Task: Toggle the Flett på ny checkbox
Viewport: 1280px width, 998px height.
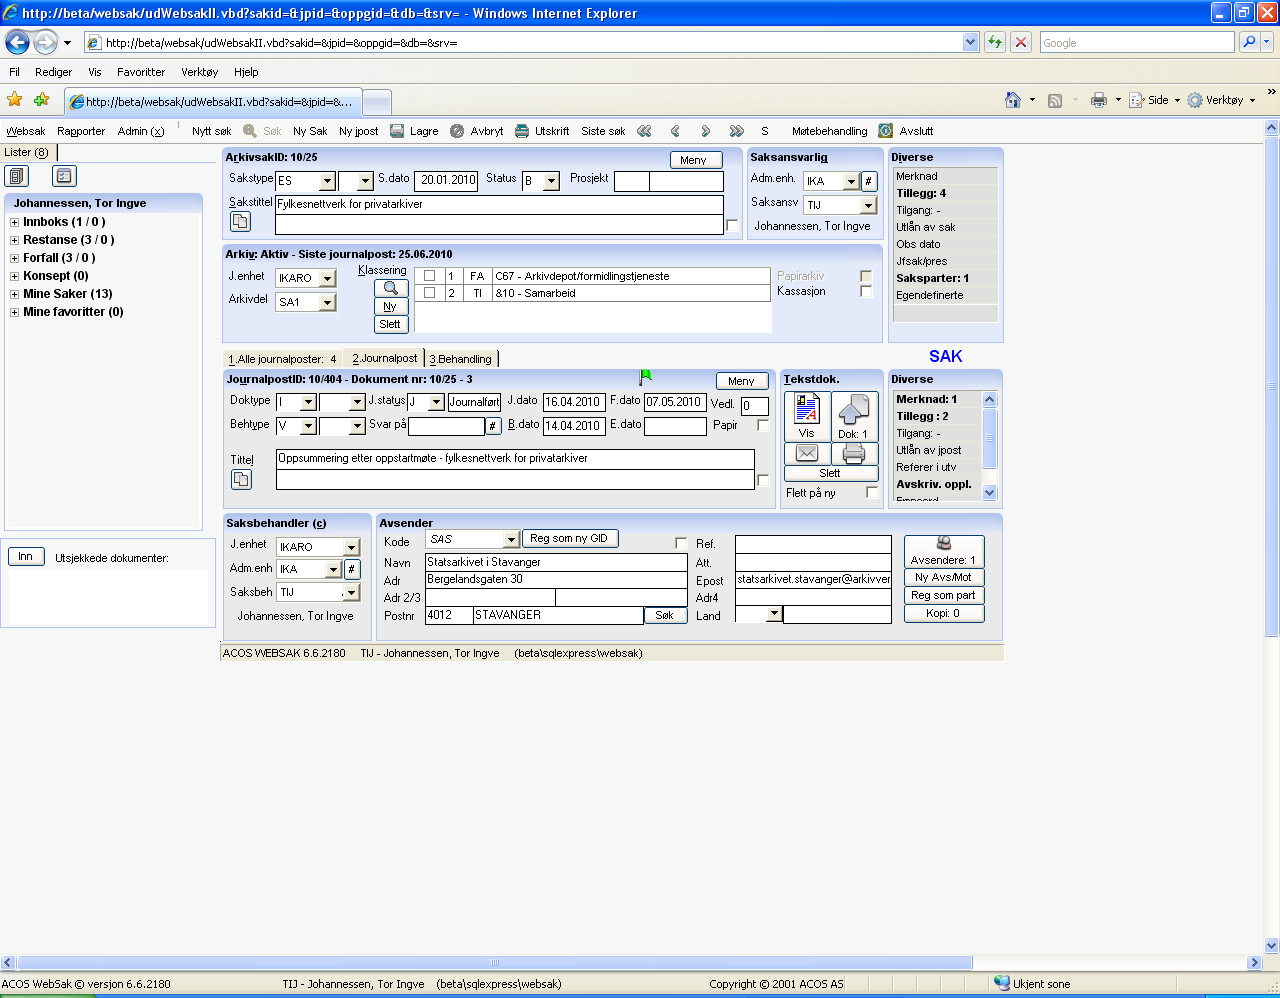Action: click(872, 492)
